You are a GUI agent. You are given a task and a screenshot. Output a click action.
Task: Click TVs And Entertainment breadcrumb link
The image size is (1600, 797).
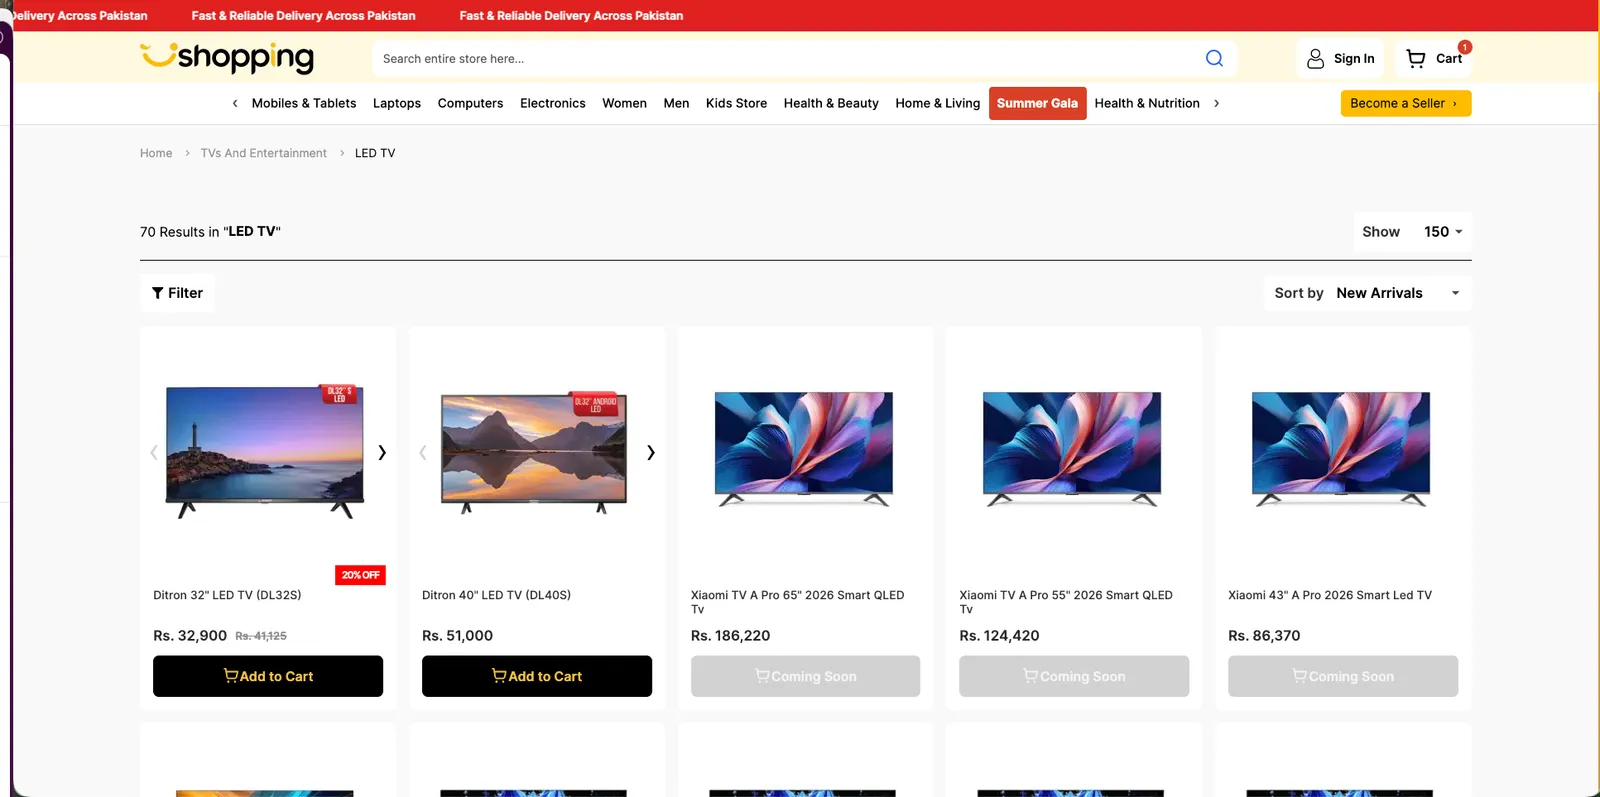(263, 153)
